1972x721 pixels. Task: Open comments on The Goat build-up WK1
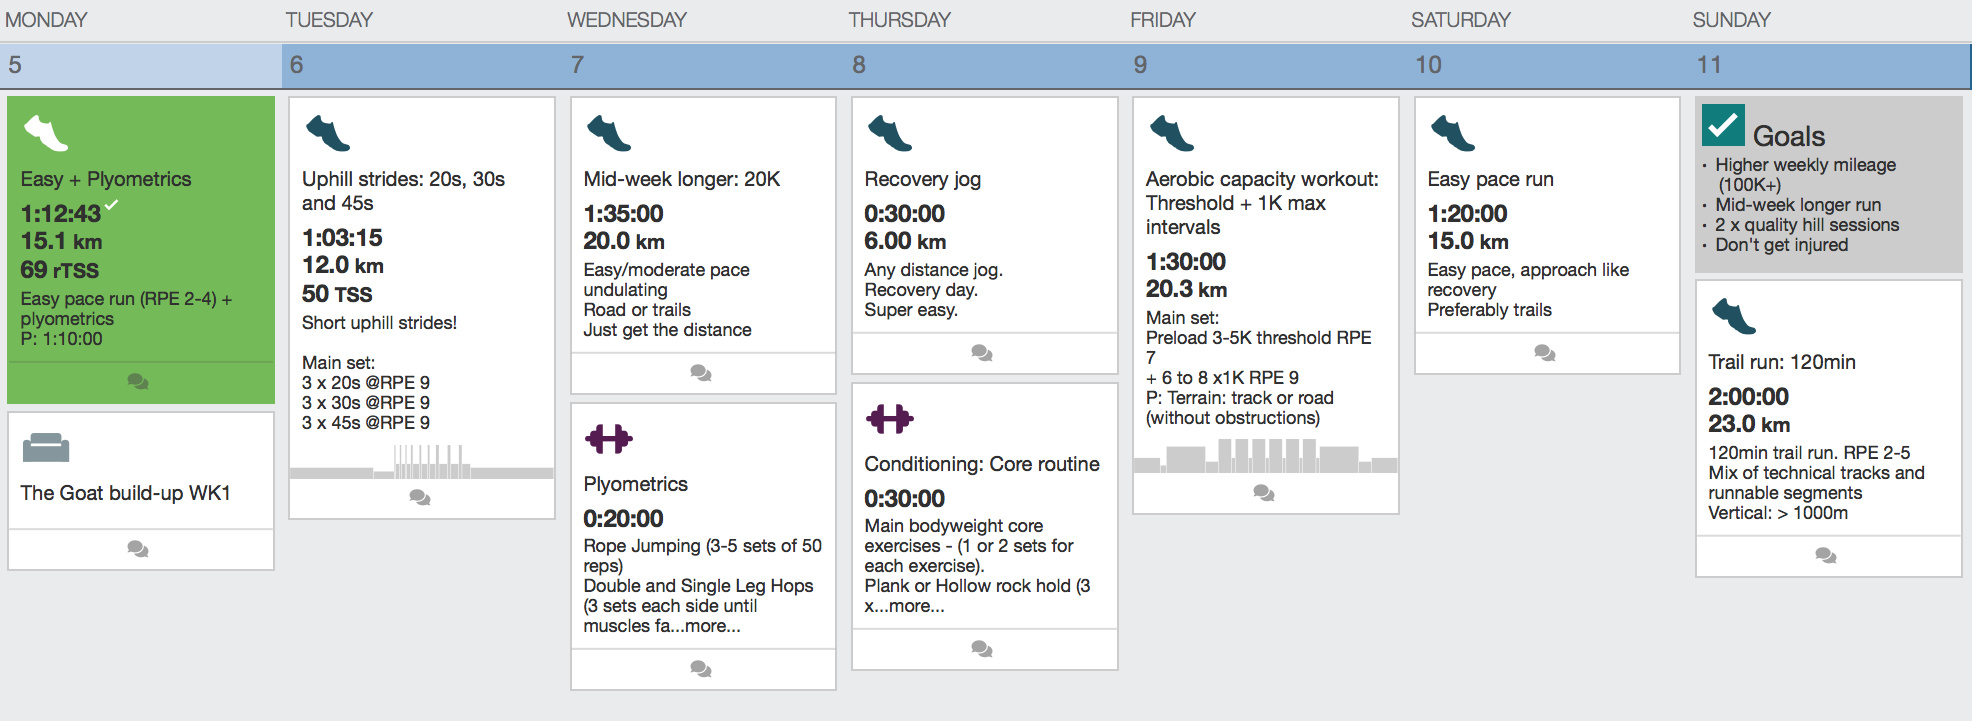tap(138, 548)
